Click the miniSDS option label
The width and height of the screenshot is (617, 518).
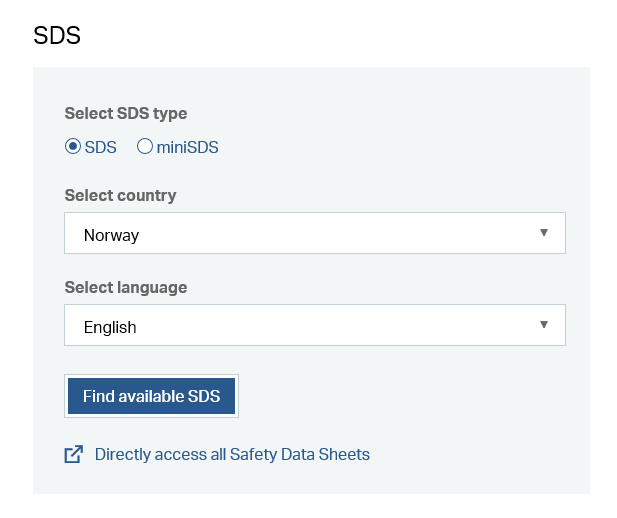pyautogui.click(x=187, y=148)
